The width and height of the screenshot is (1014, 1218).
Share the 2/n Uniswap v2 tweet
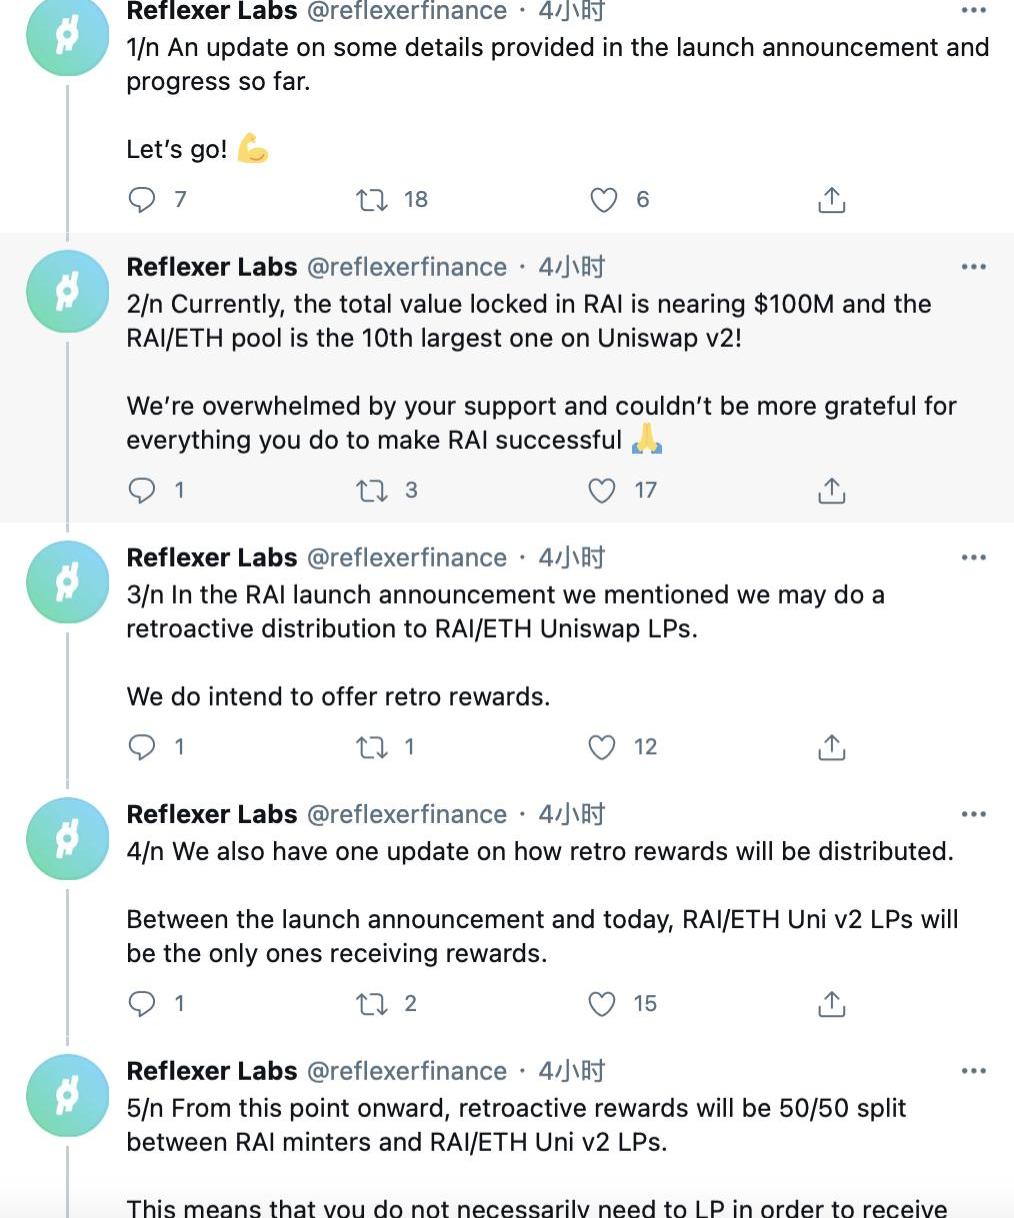pos(831,490)
